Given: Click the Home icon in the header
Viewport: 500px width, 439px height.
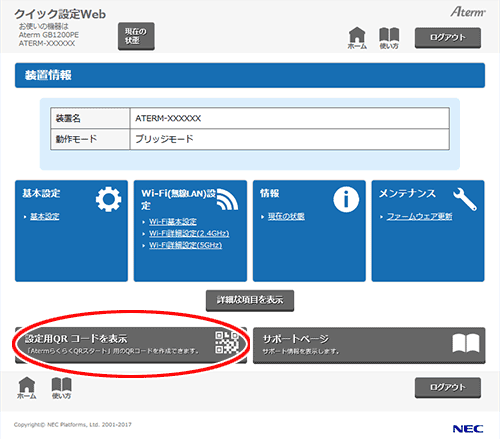Looking at the screenshot, I should tap(357, 38).
